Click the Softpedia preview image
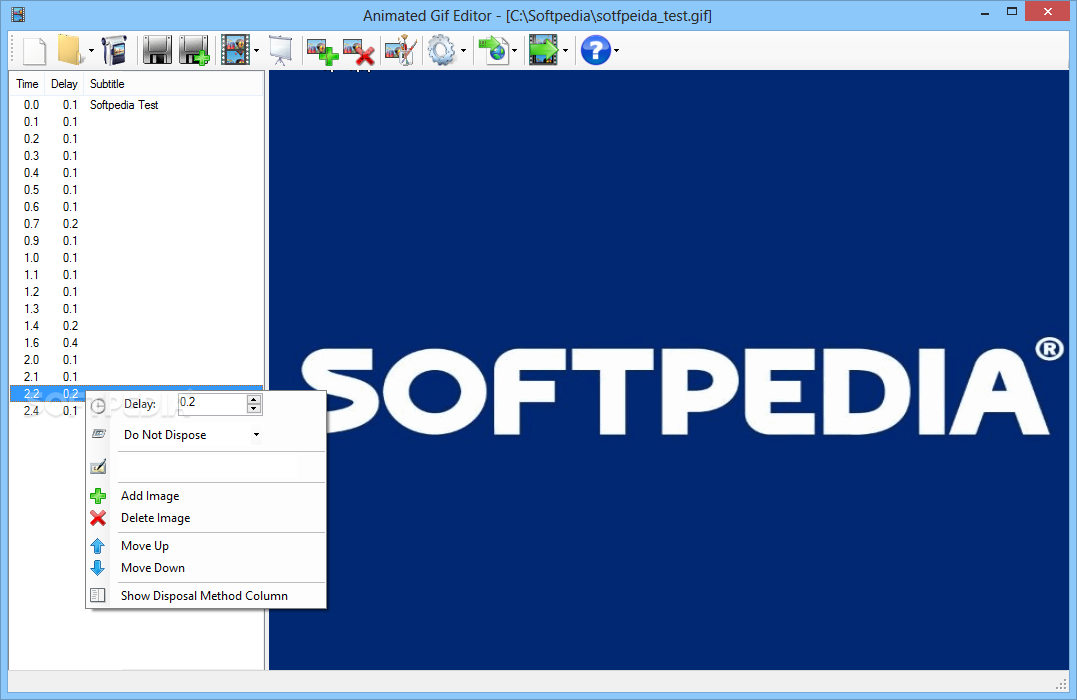This screenshot has width=1077, height=700. (x=669, y=370)
